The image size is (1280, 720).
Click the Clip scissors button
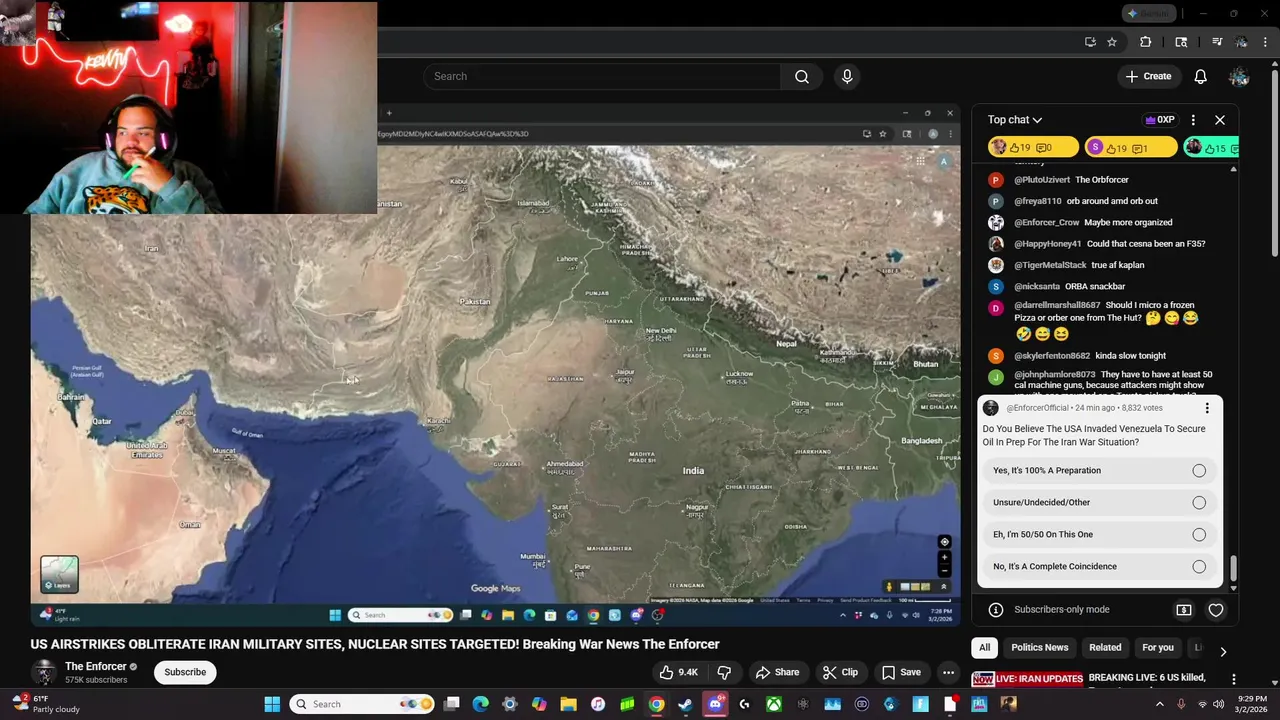click(x=839, y=672)
